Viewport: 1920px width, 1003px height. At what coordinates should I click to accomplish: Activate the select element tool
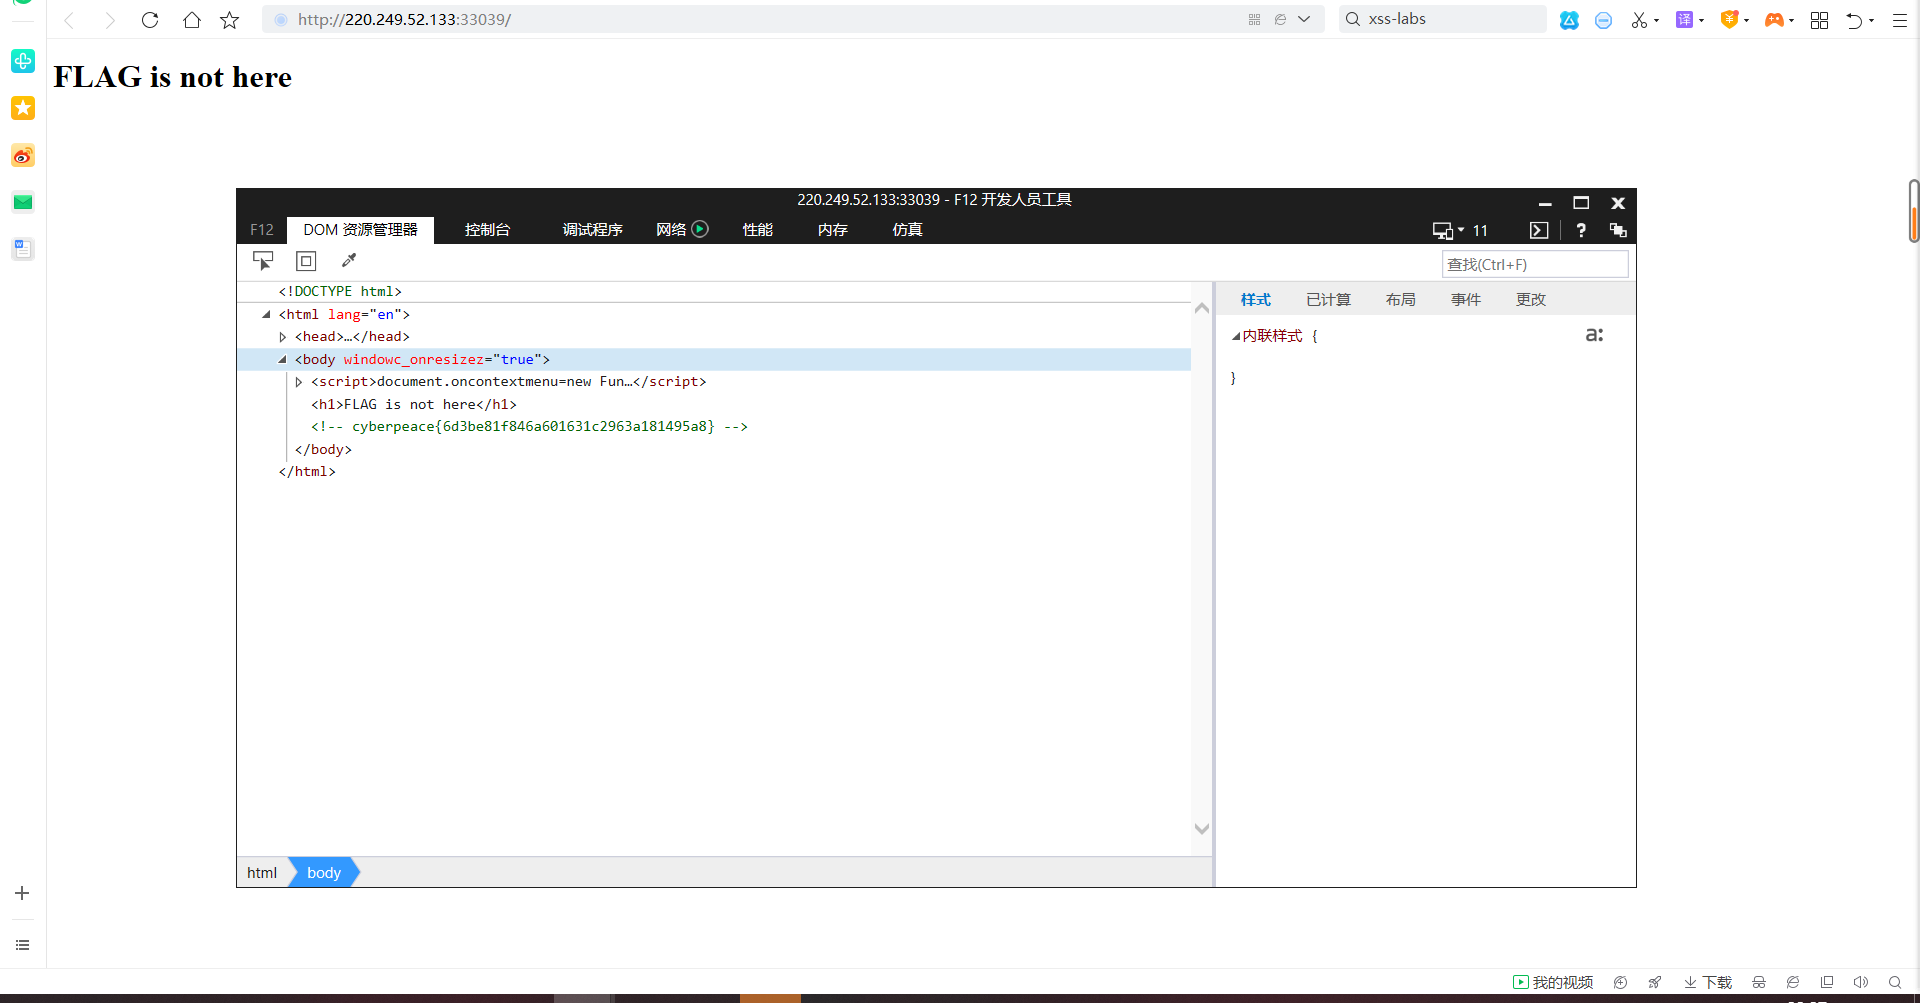coord(263,261)
